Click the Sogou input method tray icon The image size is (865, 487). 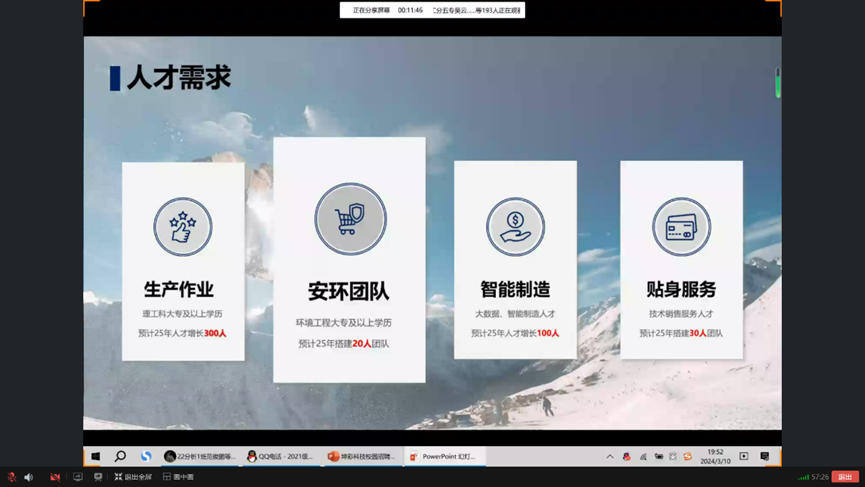coord(688,456)
